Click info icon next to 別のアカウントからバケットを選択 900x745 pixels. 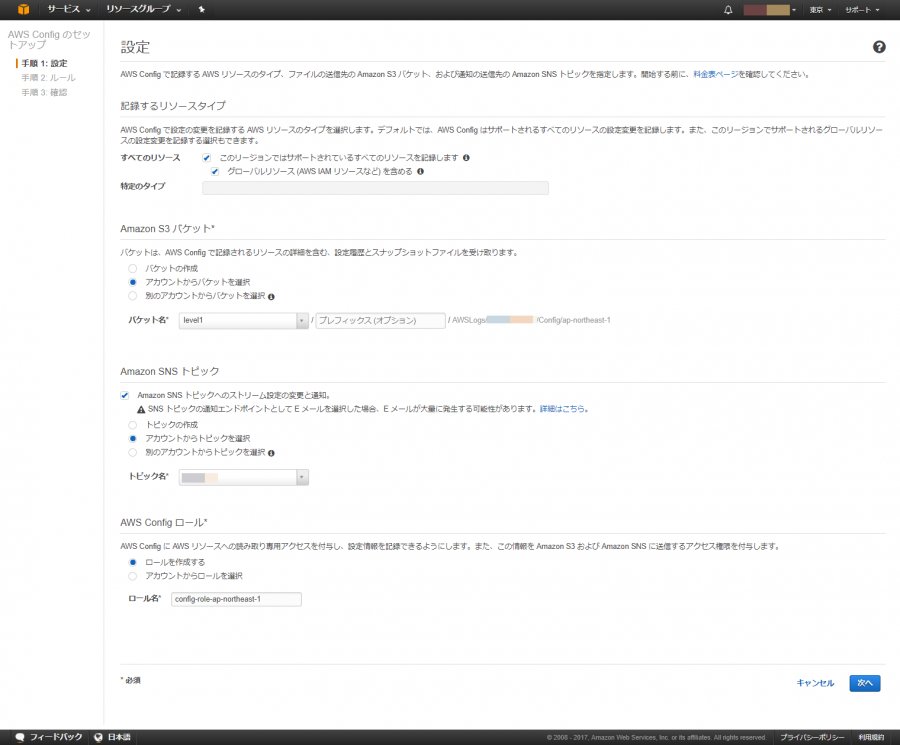[x=271, y=297]
